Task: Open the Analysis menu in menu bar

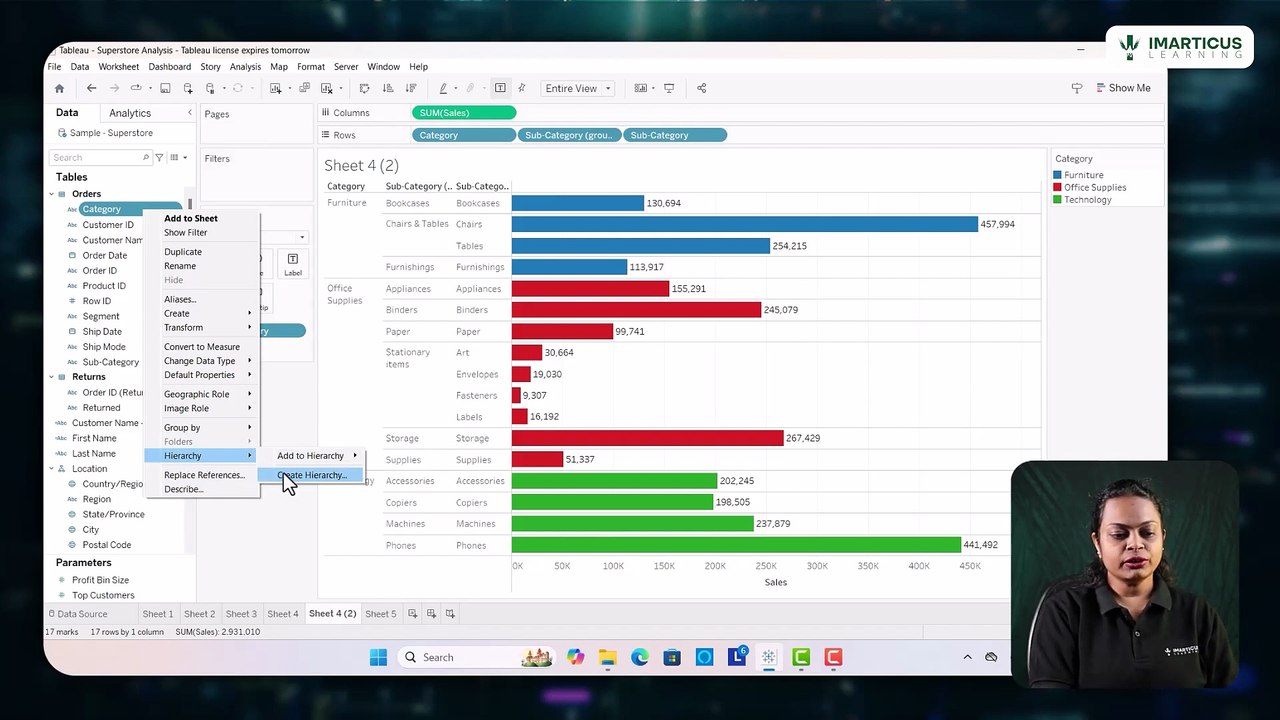Action: point(245,67)
